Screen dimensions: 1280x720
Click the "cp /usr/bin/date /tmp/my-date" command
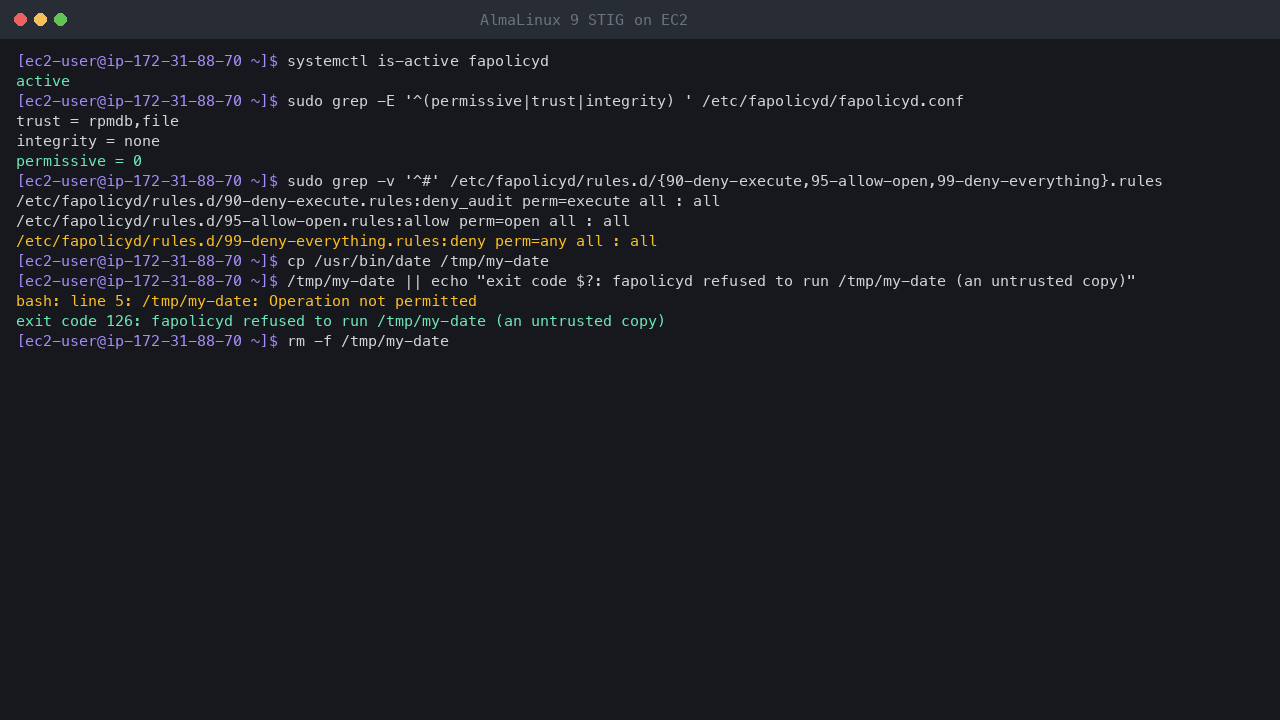[418, 261]
